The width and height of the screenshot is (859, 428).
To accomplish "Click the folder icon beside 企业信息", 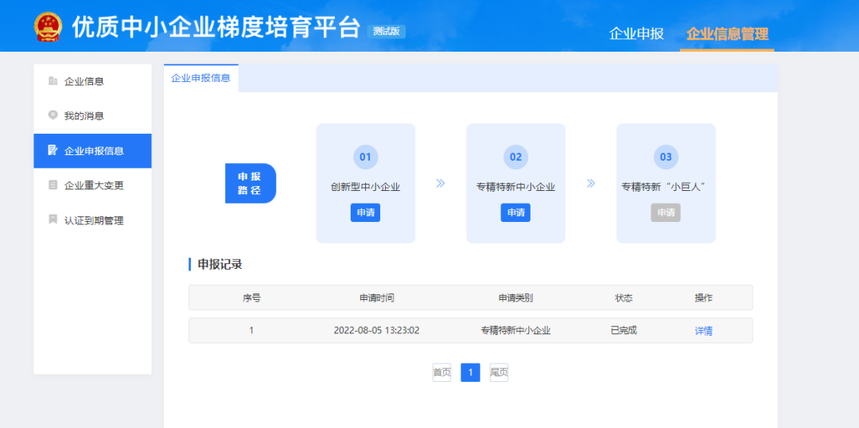I will [x=53, y=81].
